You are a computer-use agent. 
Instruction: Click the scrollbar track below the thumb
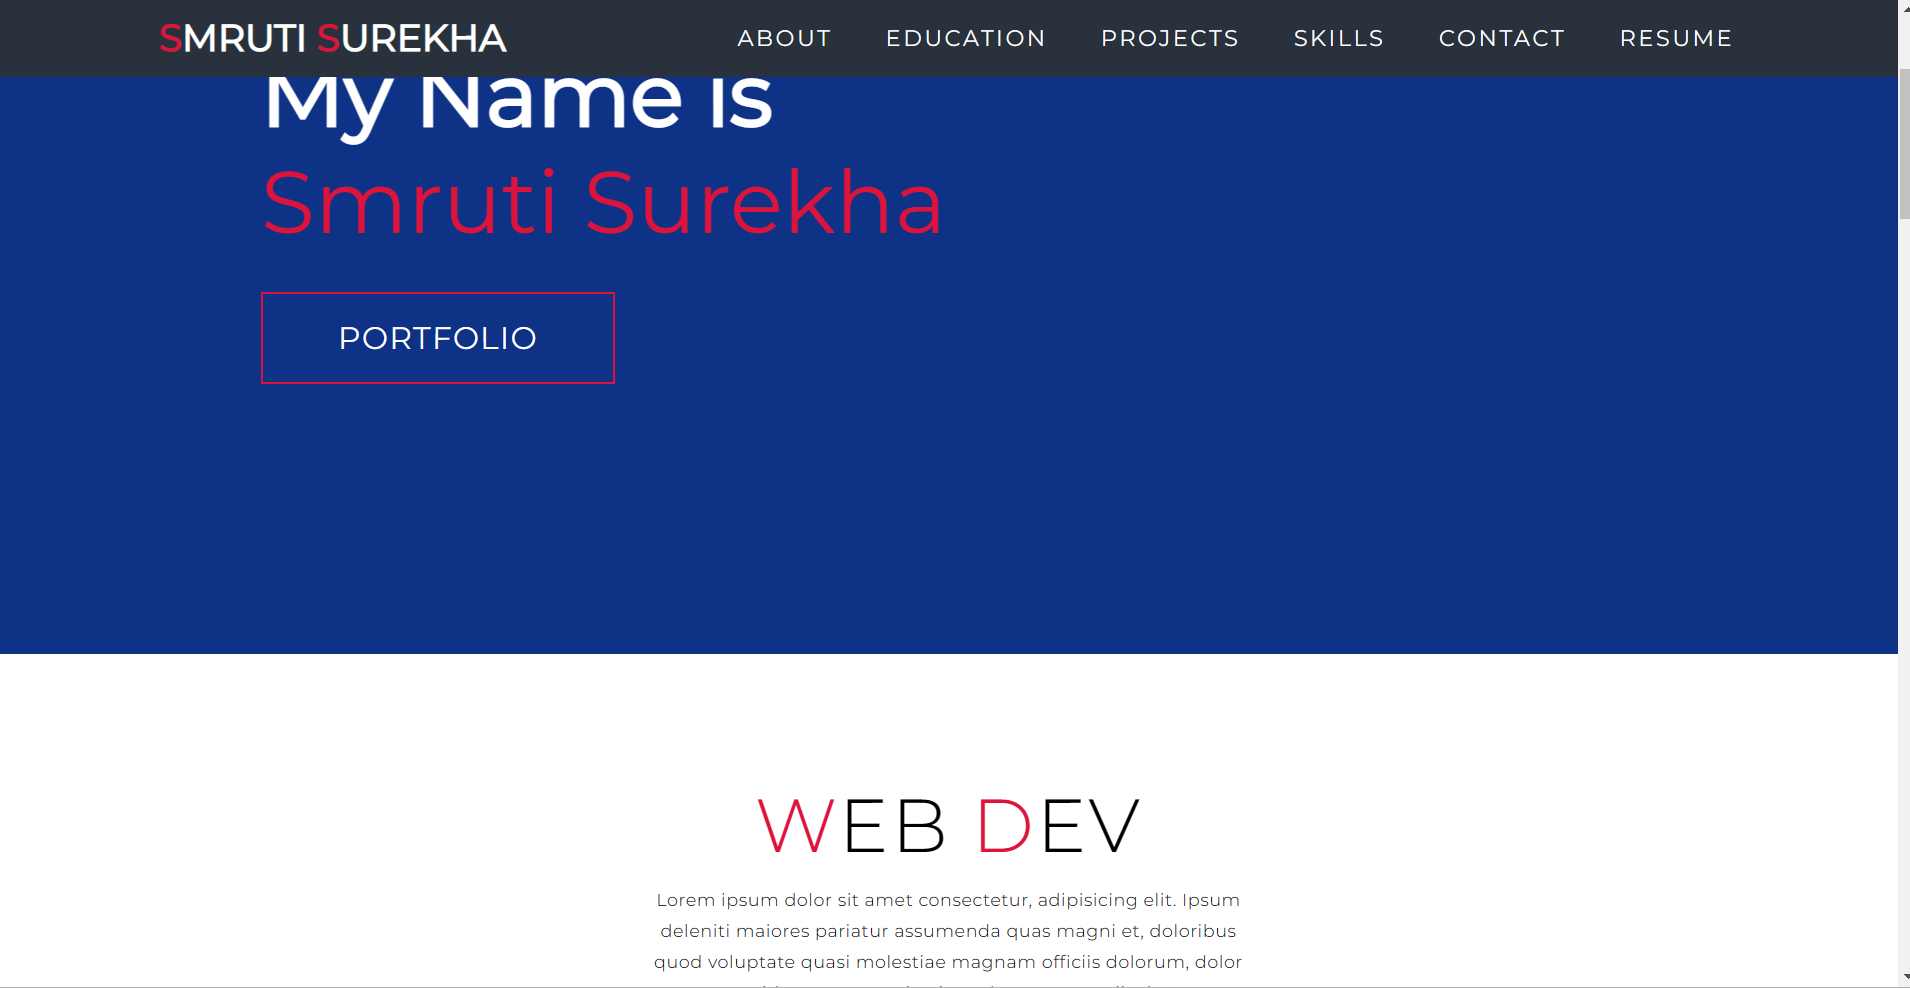[x=1904, y=600]
